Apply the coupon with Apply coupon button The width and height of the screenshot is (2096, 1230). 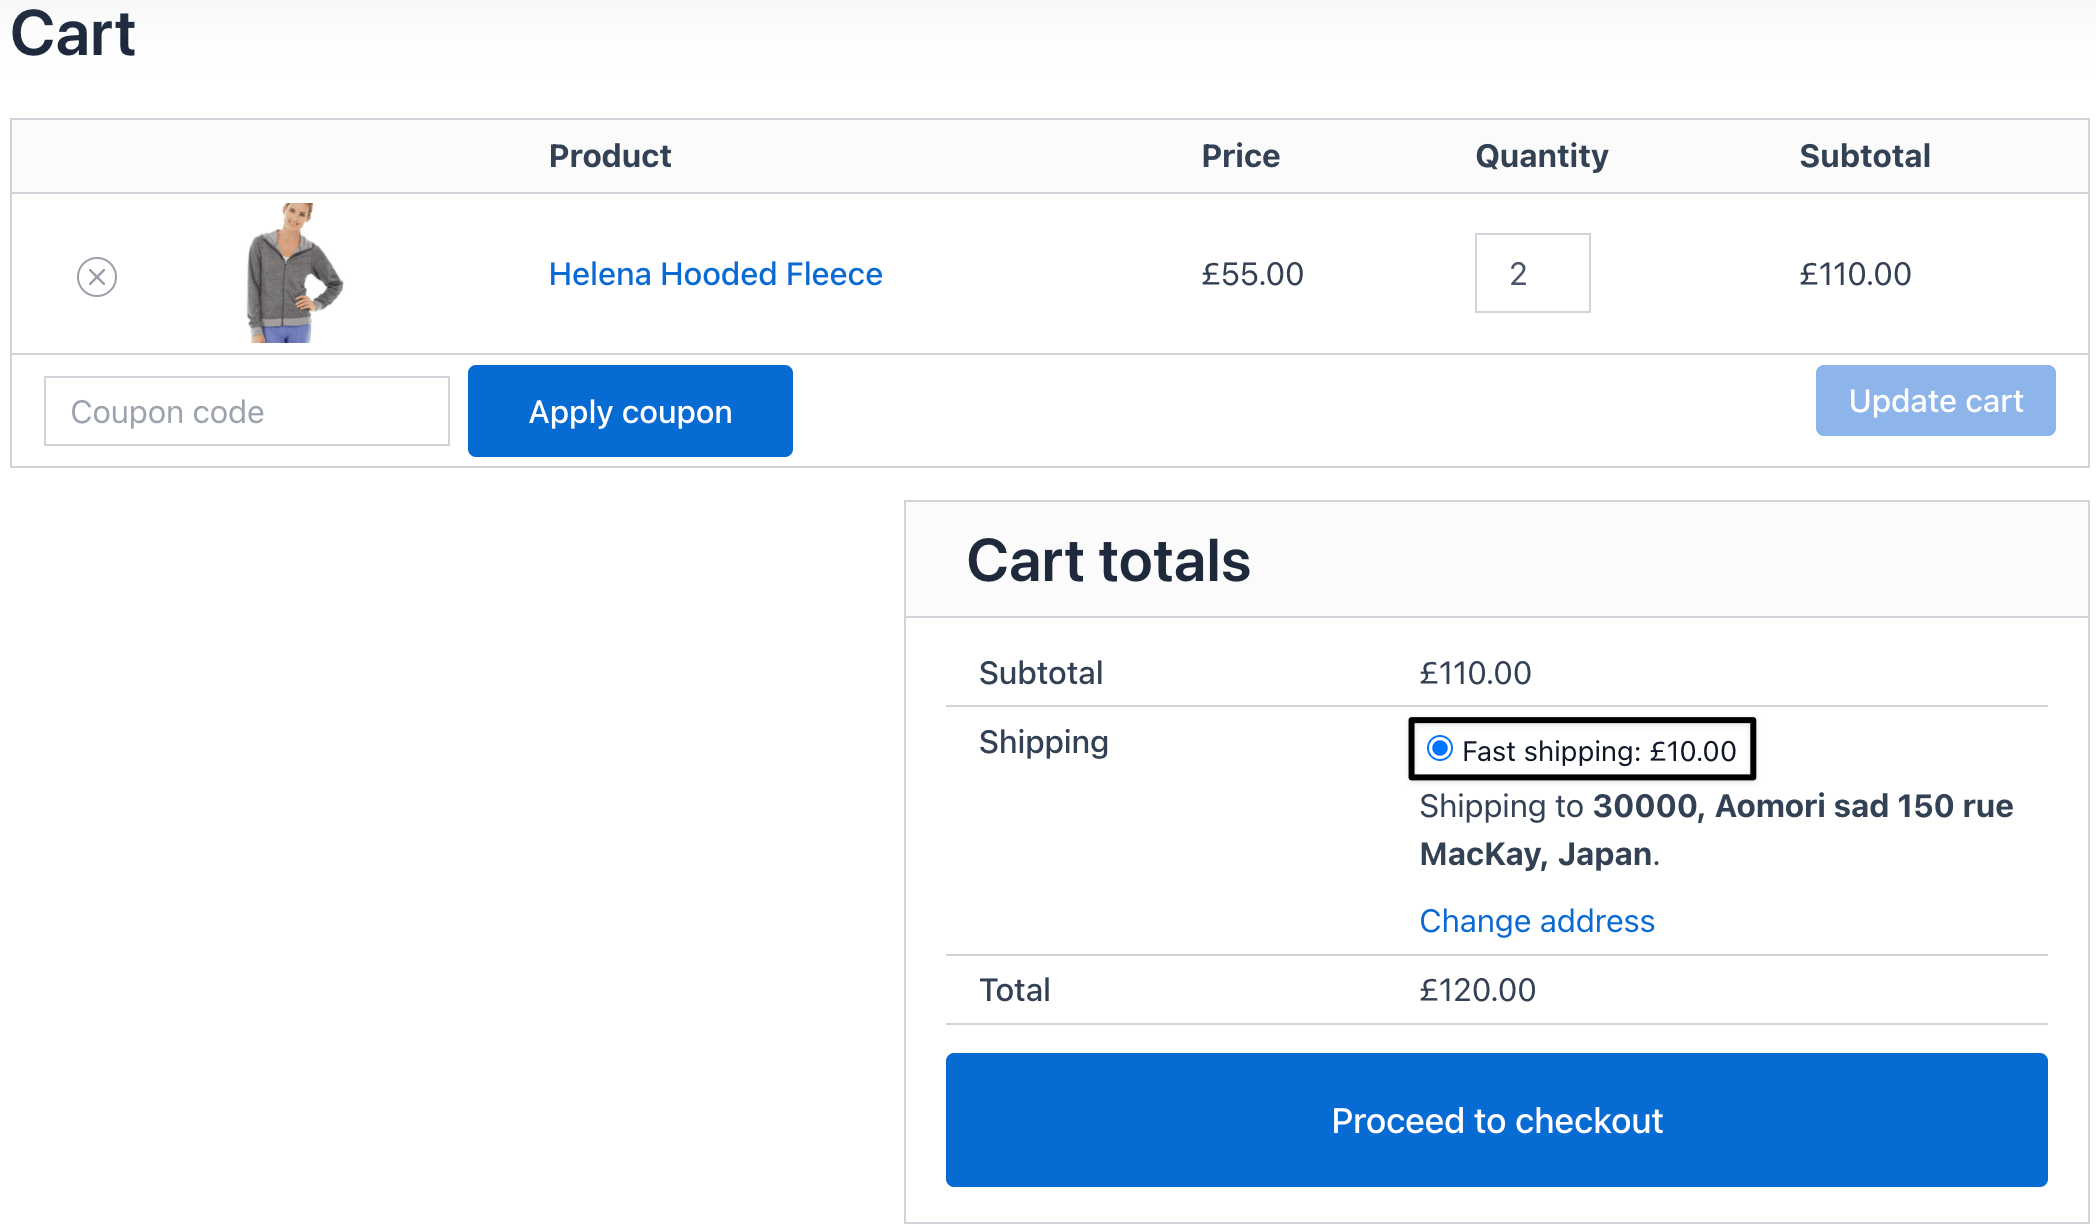point(630,411)
